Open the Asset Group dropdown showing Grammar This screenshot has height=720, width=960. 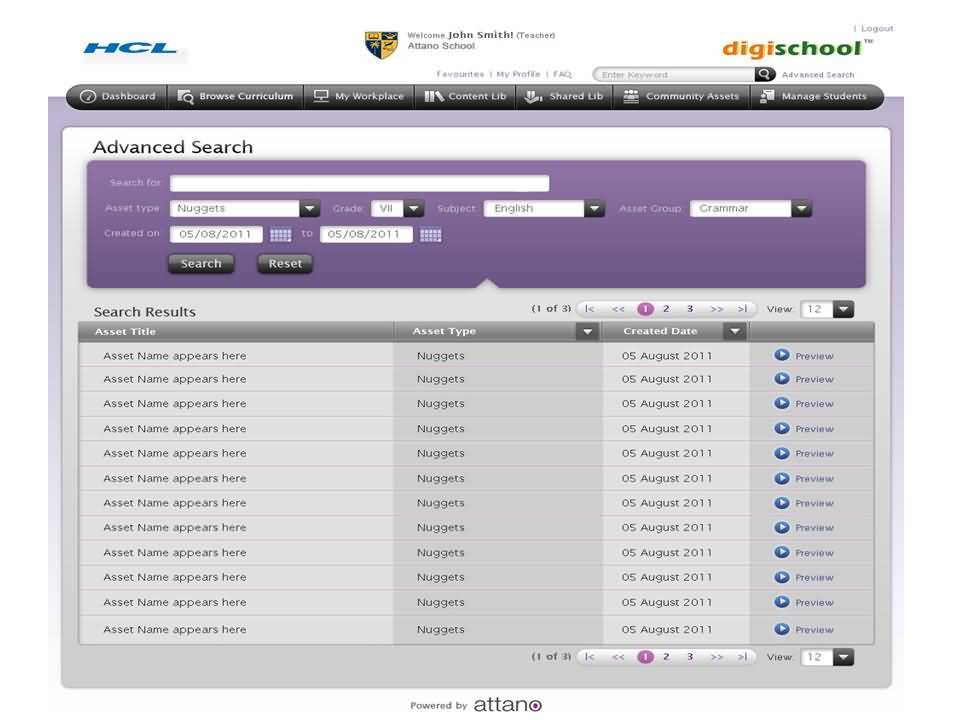(801, 209)
